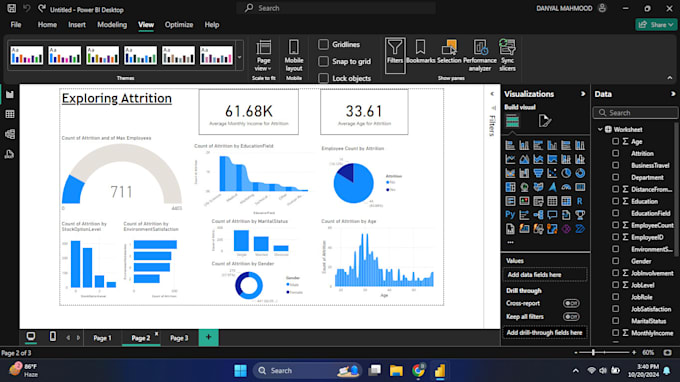This screenshot has width=680, height=382.
Task: Open the File menu
Action: coord(16,25)
